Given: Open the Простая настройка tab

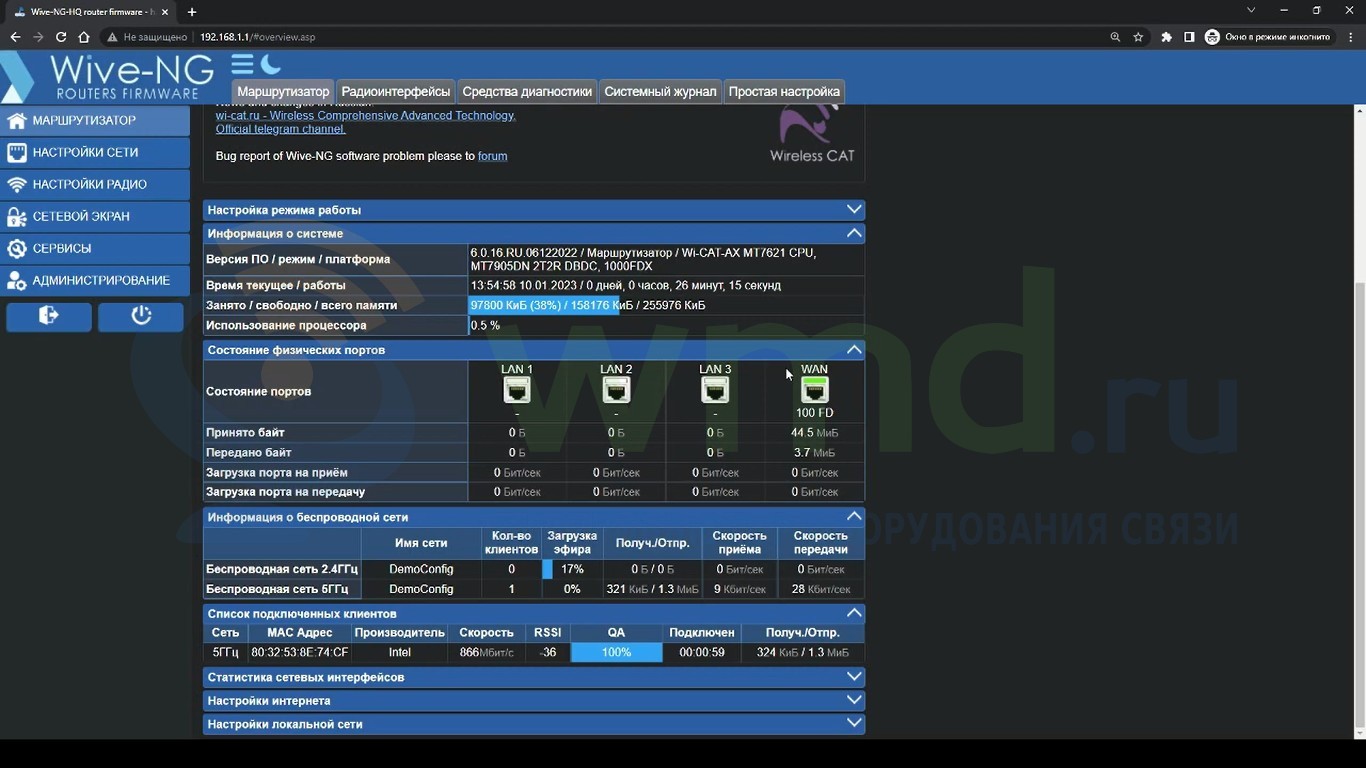Looking at the screenshot, I should [x=784, y=91].
